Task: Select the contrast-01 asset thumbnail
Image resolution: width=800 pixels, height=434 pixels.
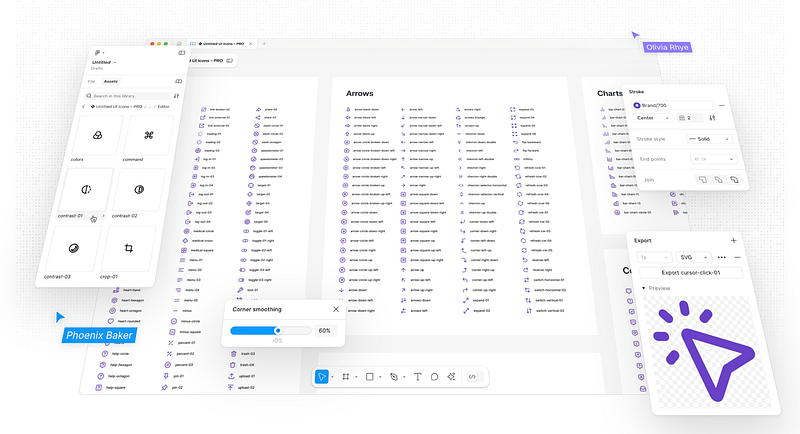Action: (86, 190)
